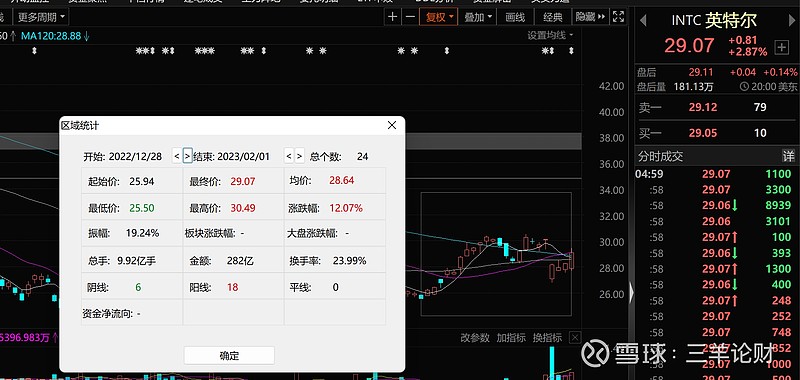The image size is (800, 380).
Task: Click 振幅 value 19.24%
Action: coord(142,234)
